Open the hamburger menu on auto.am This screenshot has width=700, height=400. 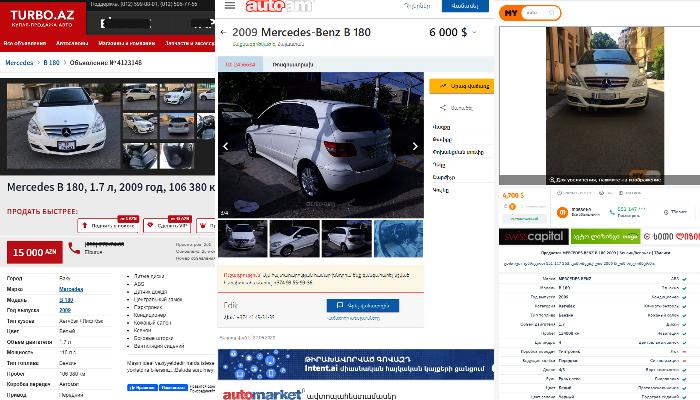230,5
